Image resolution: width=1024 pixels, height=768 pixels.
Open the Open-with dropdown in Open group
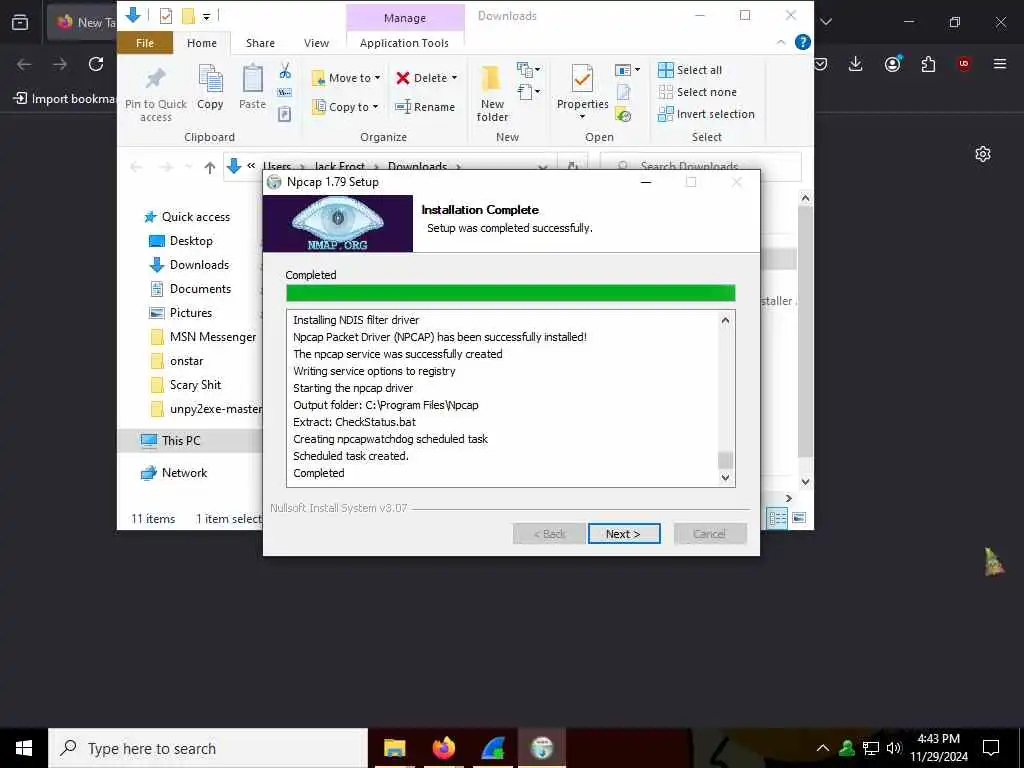pyautogui.click(x=627, y=69)
